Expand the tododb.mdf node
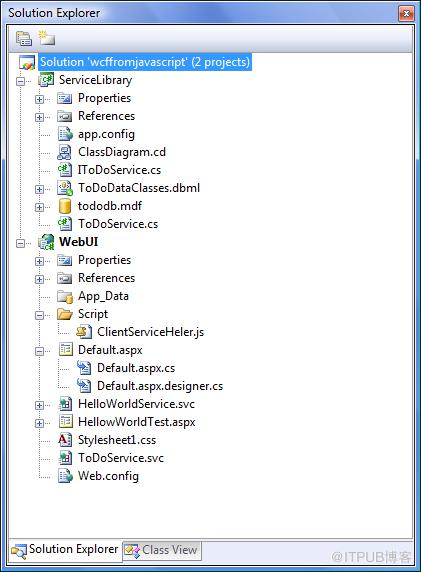The width and height of the screenshot is (421, 572). pyautogui.click(x=39, y=207)
